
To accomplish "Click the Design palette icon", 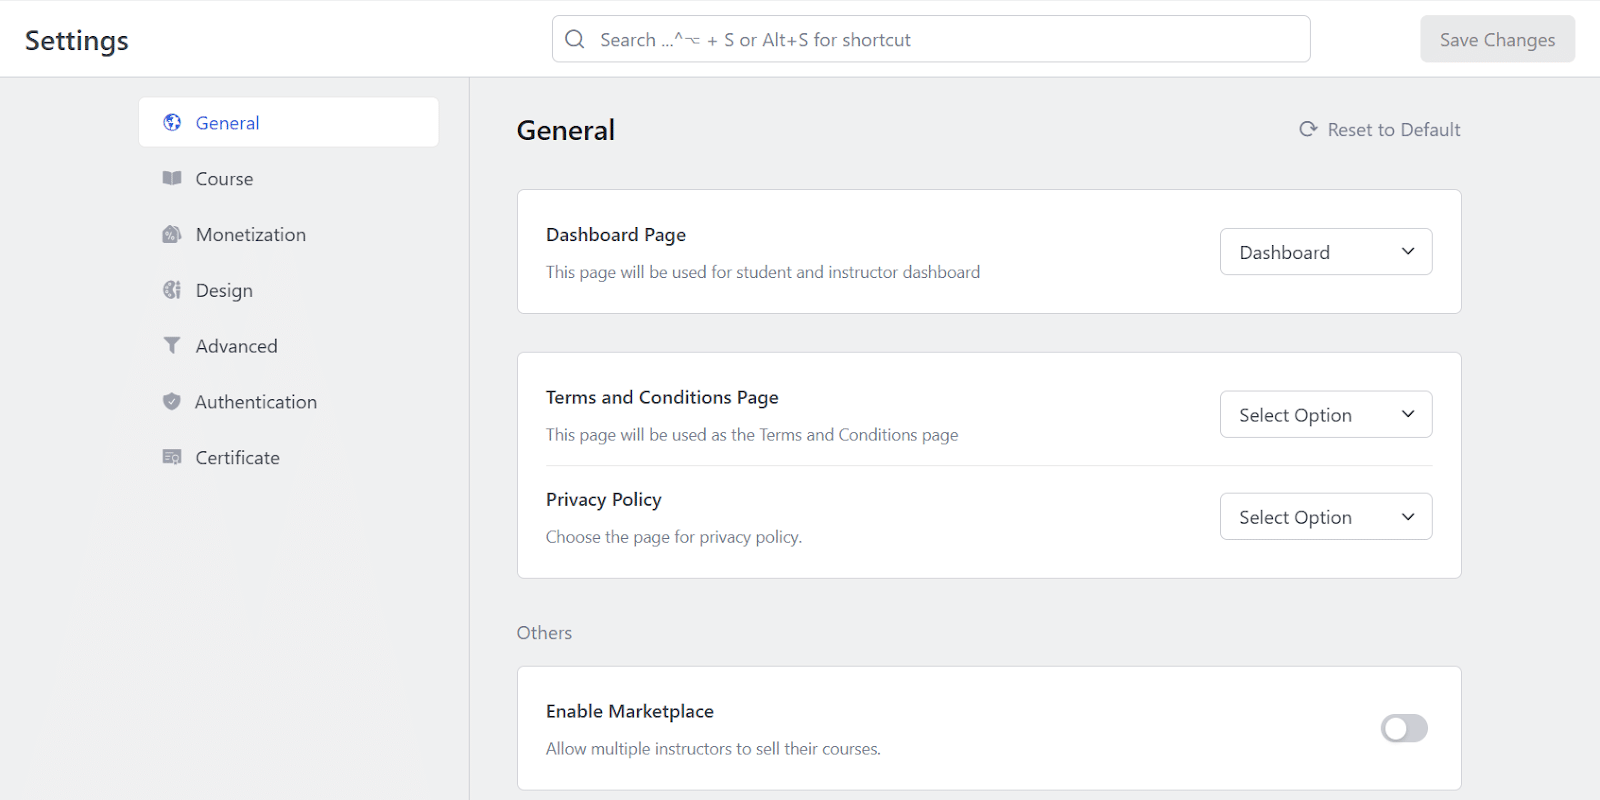I will pyautogui.click(x=172, y=290).
